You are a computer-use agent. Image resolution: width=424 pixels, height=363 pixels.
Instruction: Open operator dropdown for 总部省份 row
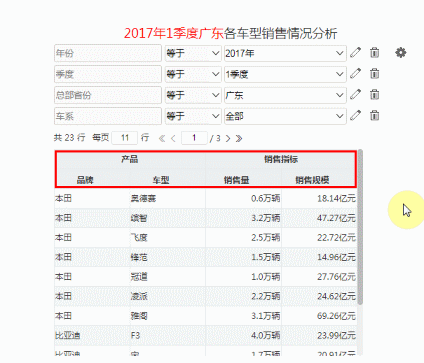(193, 95)
